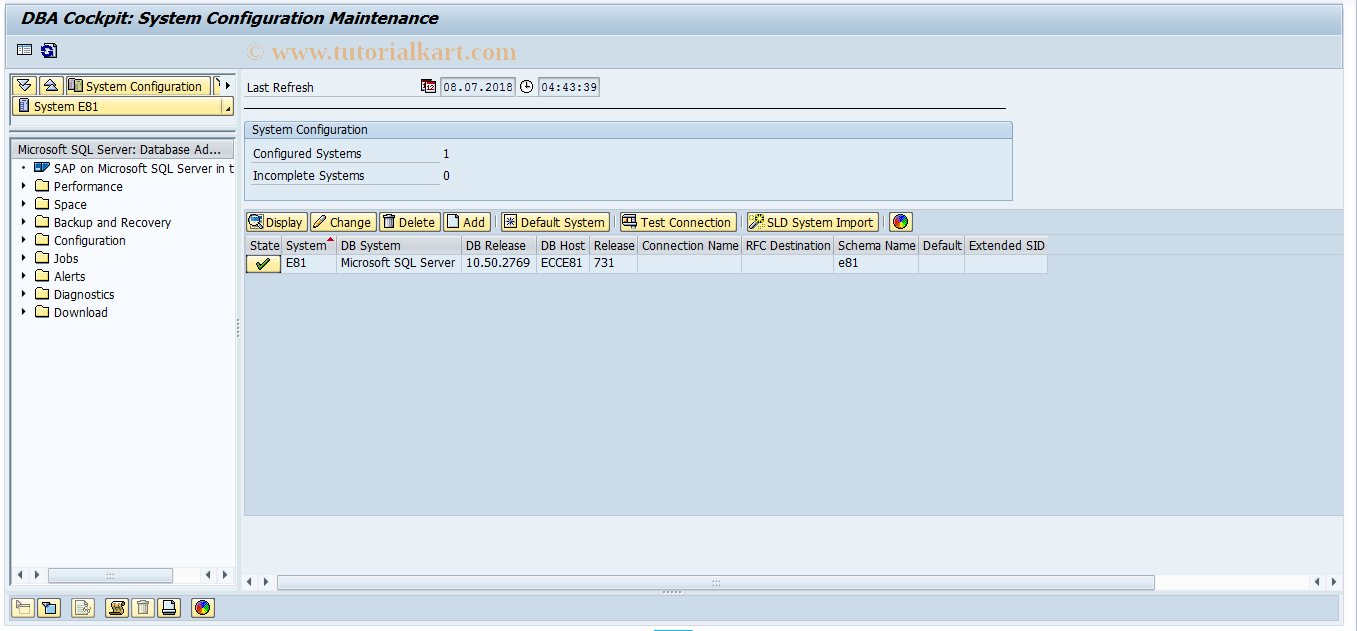Expand the Diagnostics folder
Image resolution: width=1357 pixels, height=631 pixels.
coord(23,294)
